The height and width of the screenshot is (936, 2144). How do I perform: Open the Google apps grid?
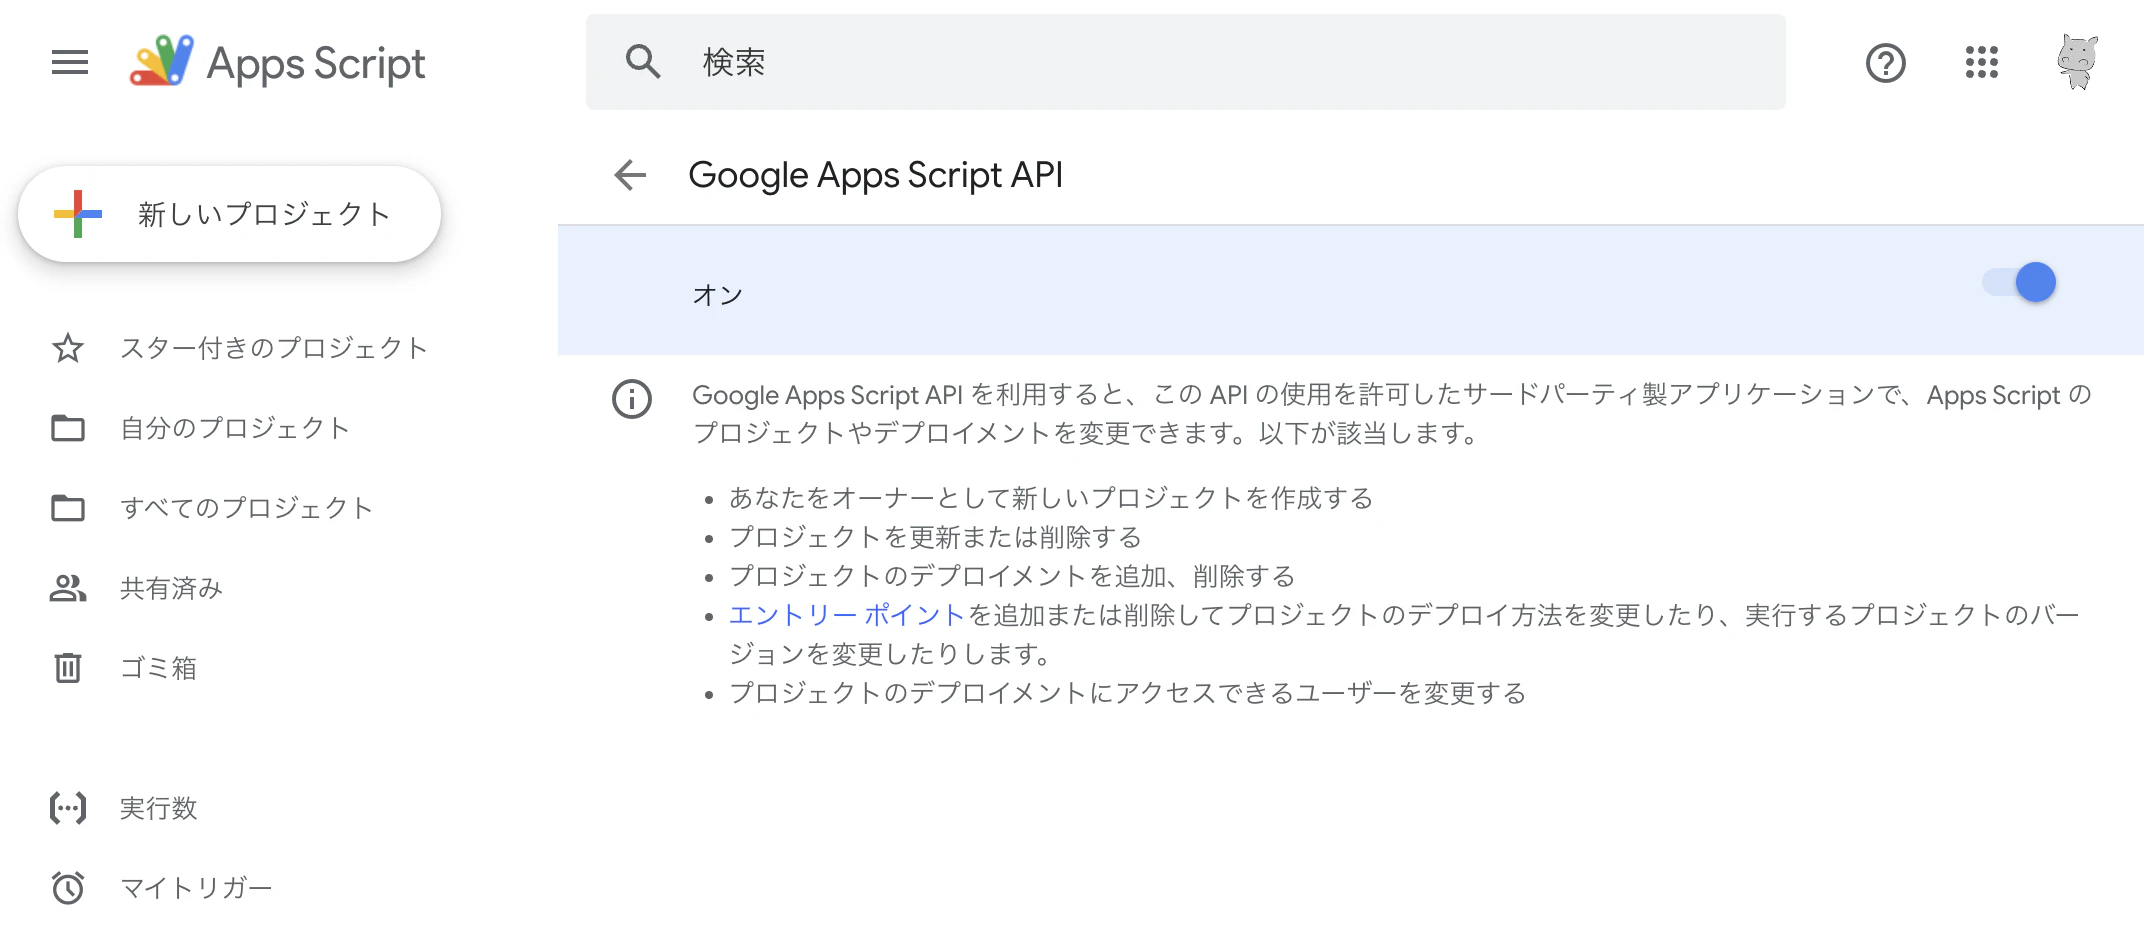1982,63
